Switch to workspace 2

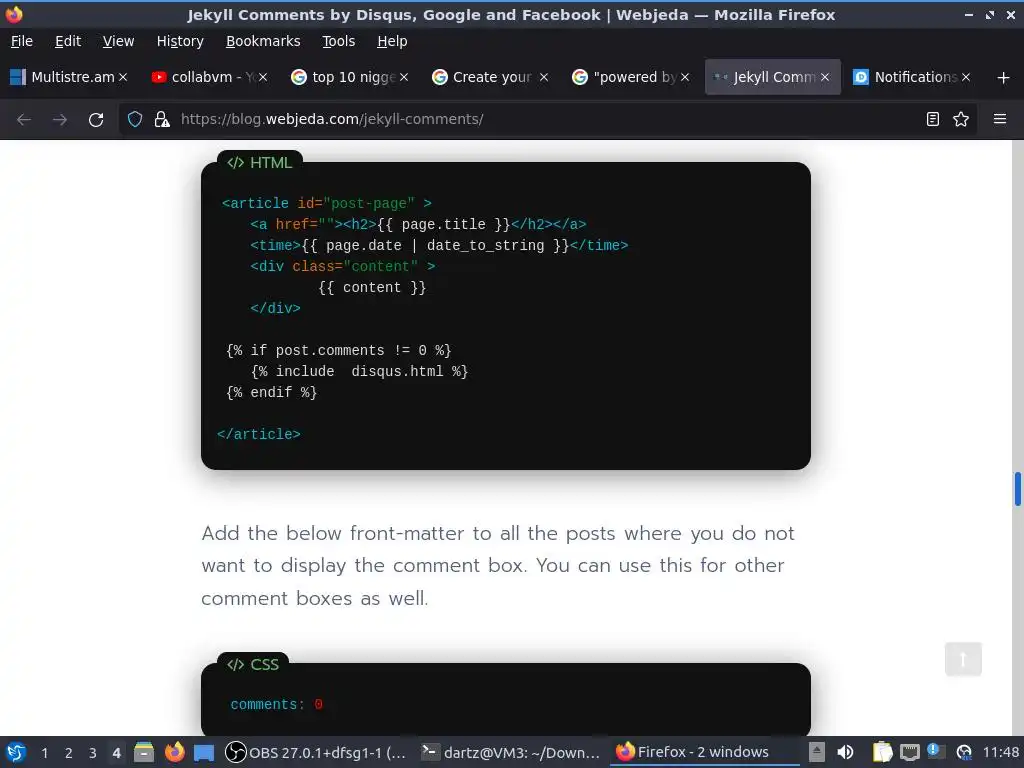[x=69, y=753]
